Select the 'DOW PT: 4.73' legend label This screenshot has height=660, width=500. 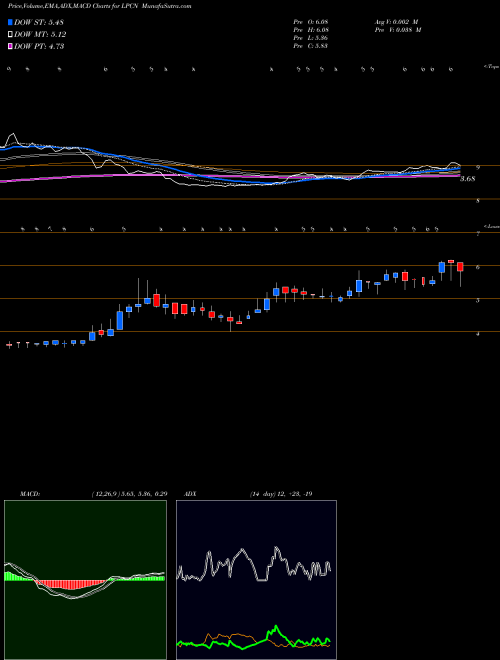coord(39,46)
